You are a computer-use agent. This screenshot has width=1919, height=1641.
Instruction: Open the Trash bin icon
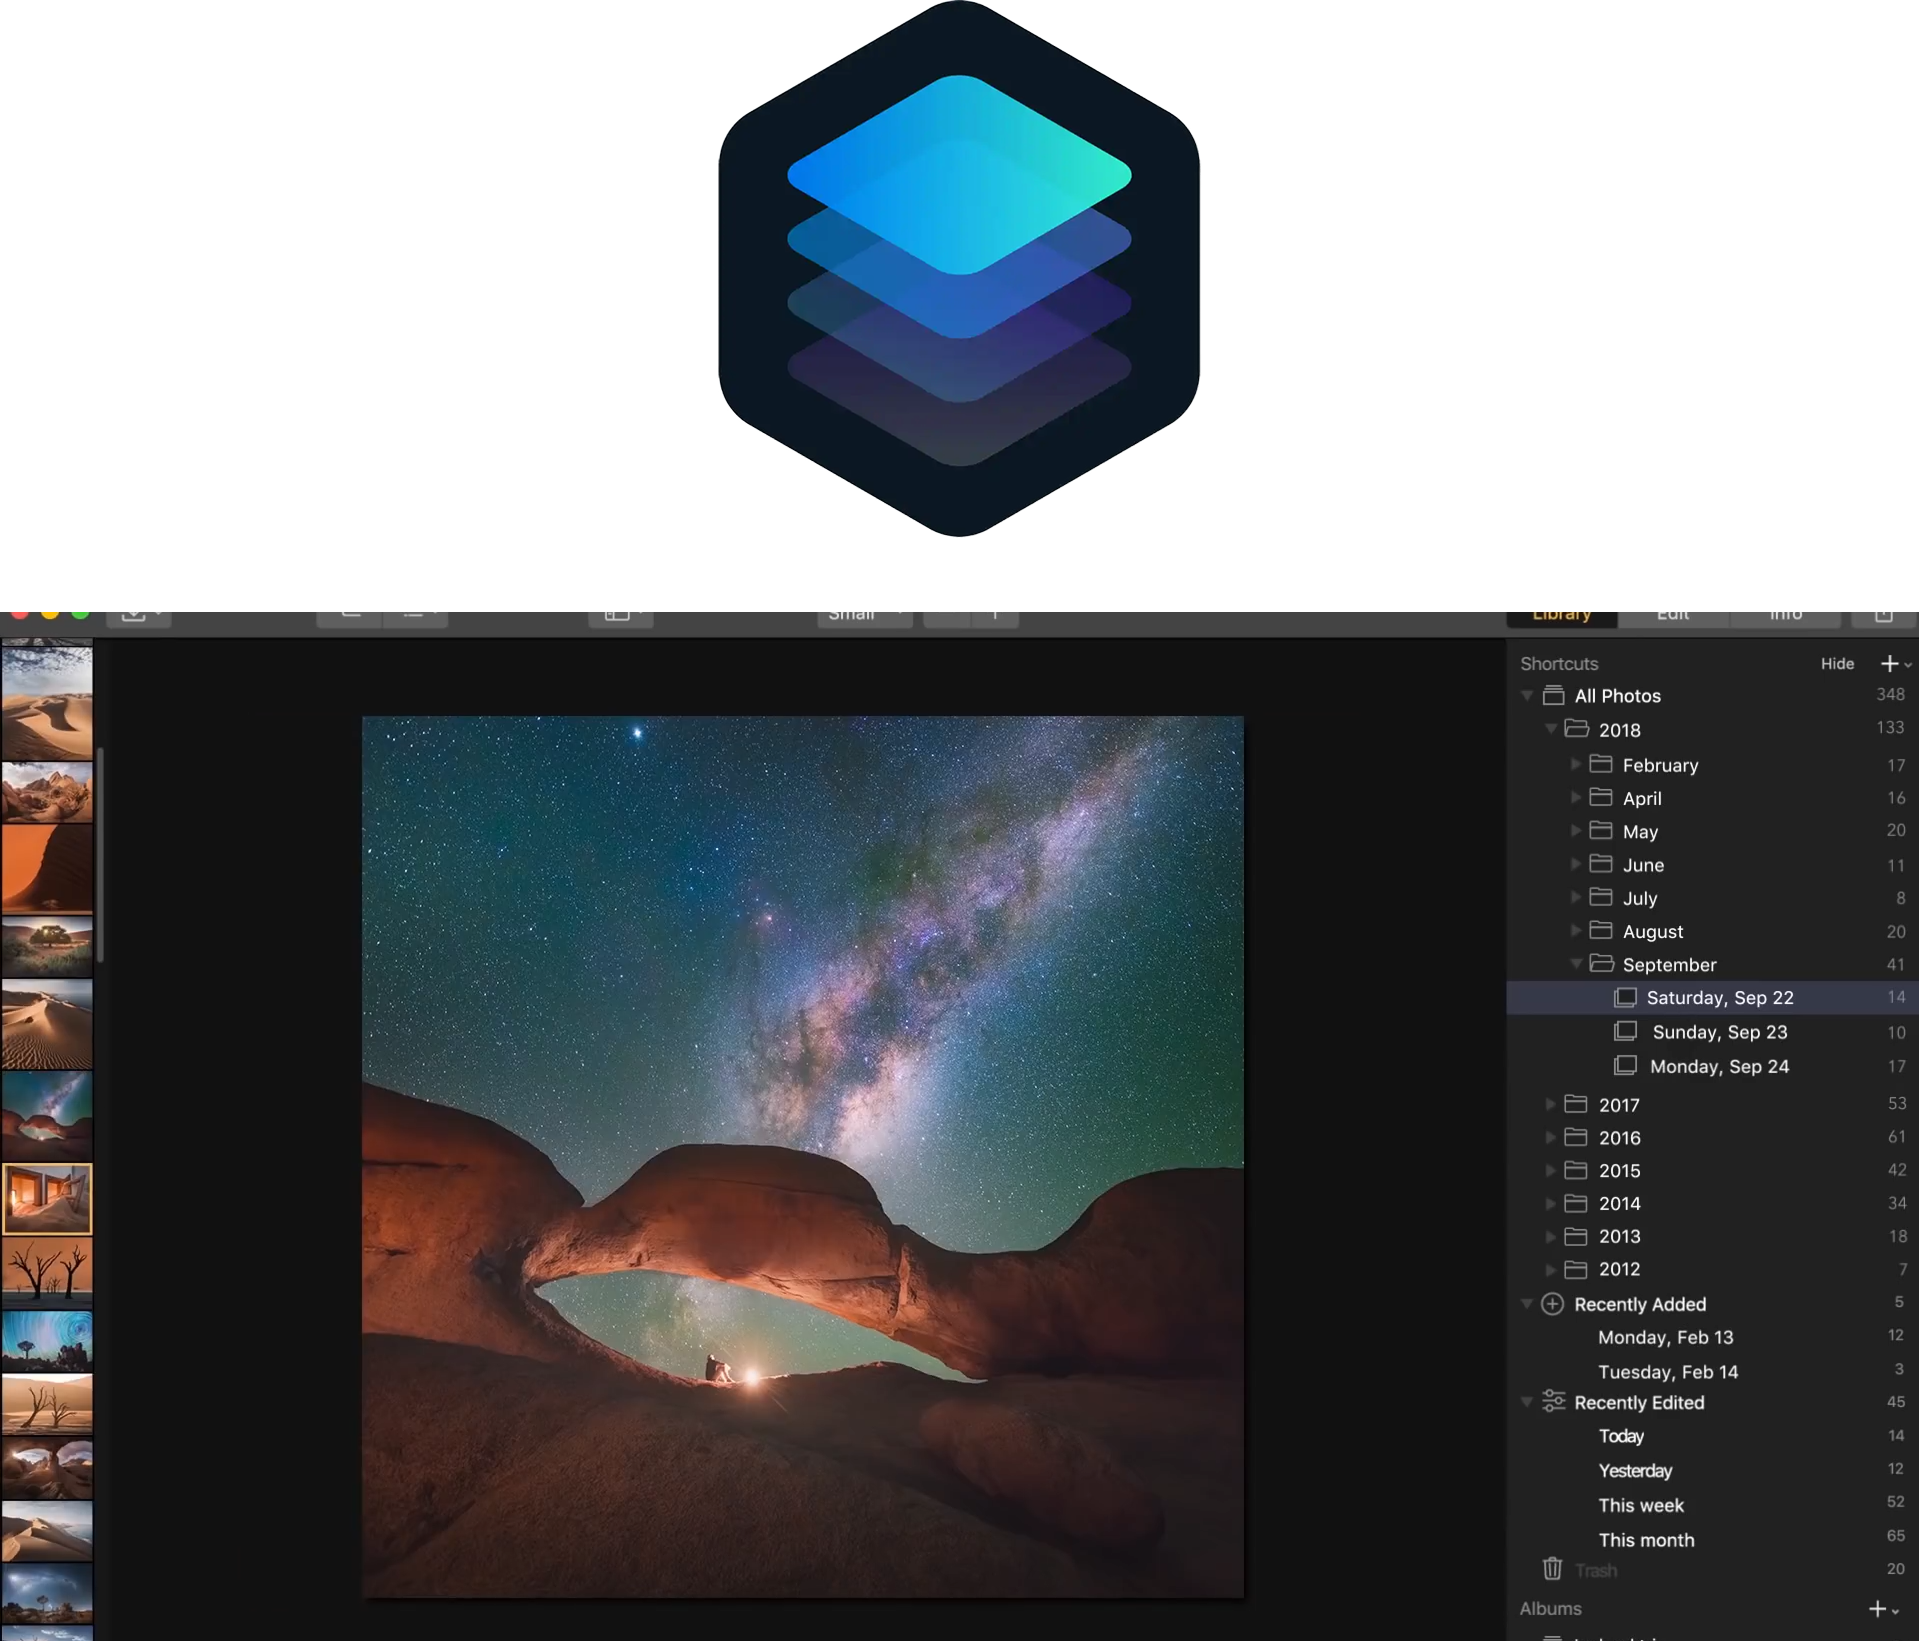pos(1552,1569)
